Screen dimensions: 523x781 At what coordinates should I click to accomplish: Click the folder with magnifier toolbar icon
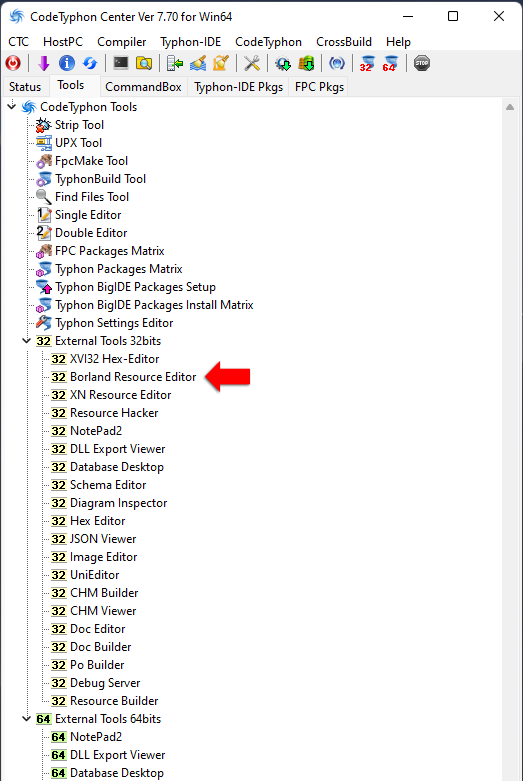pos(144,63)
